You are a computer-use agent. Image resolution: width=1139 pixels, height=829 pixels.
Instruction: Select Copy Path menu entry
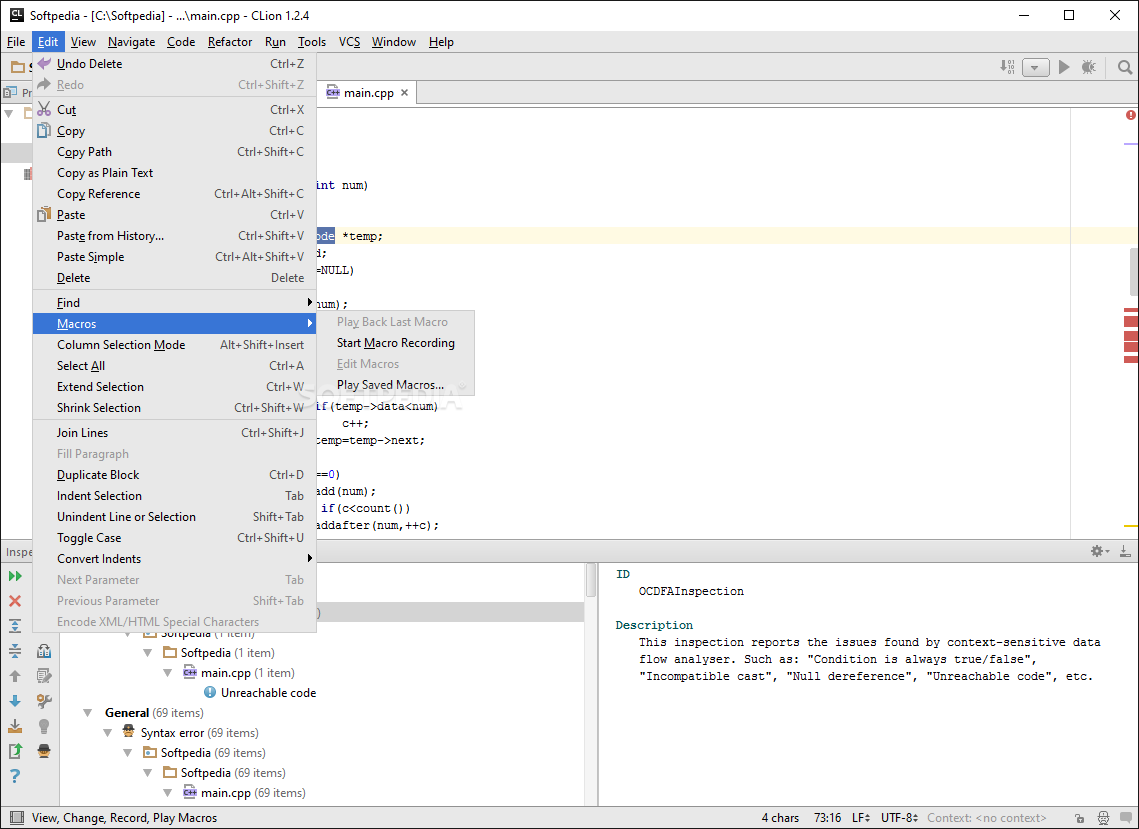pos(174,152)
